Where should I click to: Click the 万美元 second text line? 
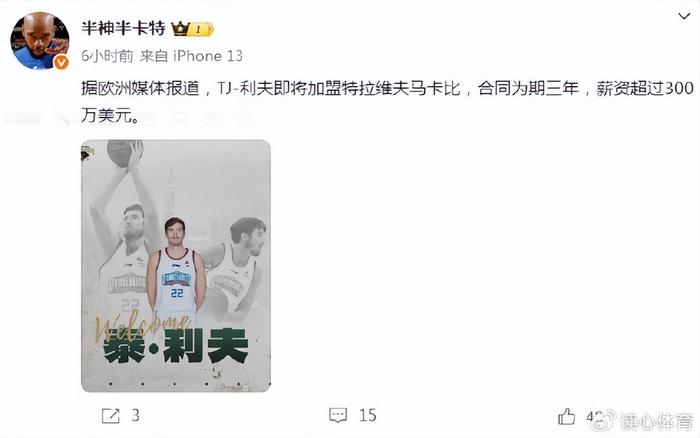point(110,116)
